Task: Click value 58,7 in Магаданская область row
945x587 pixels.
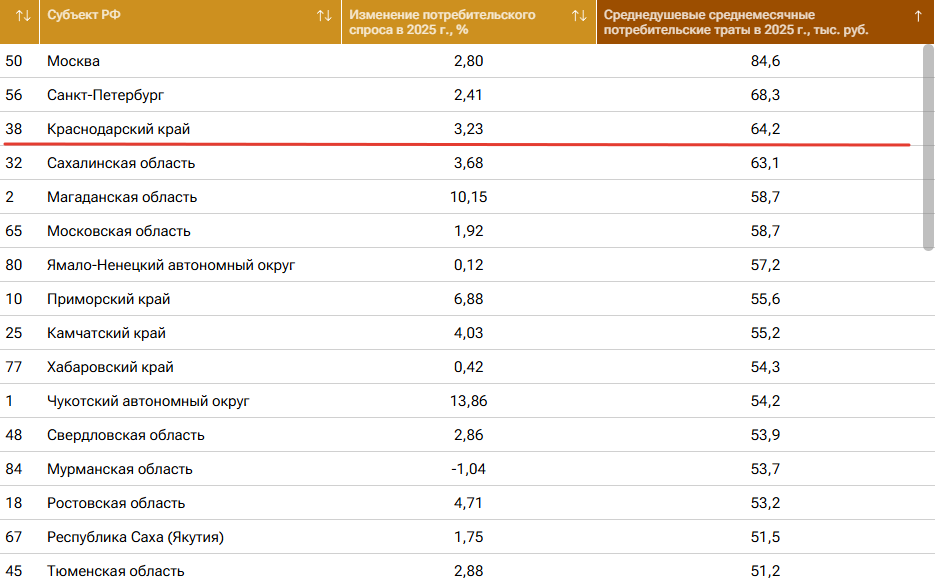Action: [765, 197]
